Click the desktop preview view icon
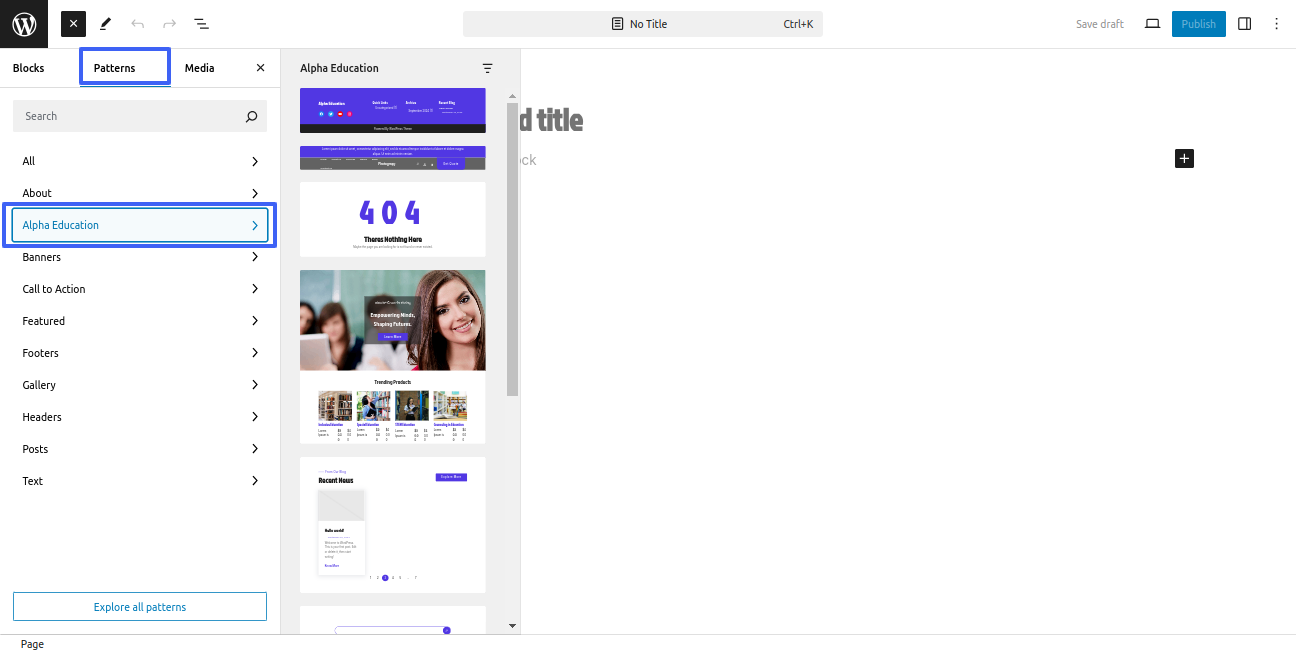Screen dimensions: 1296x654 (1152, 24)
